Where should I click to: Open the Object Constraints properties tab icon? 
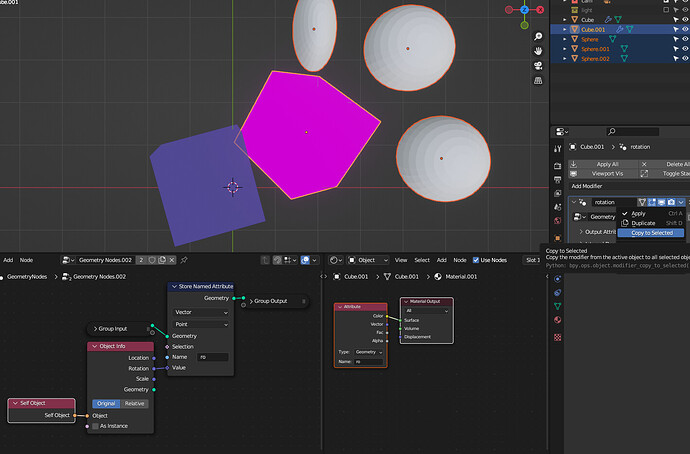click(558, 293)
